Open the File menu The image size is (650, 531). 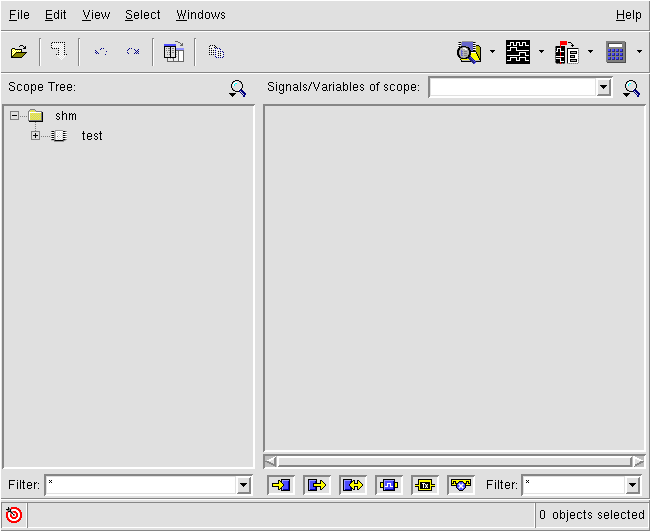[19, 15]
